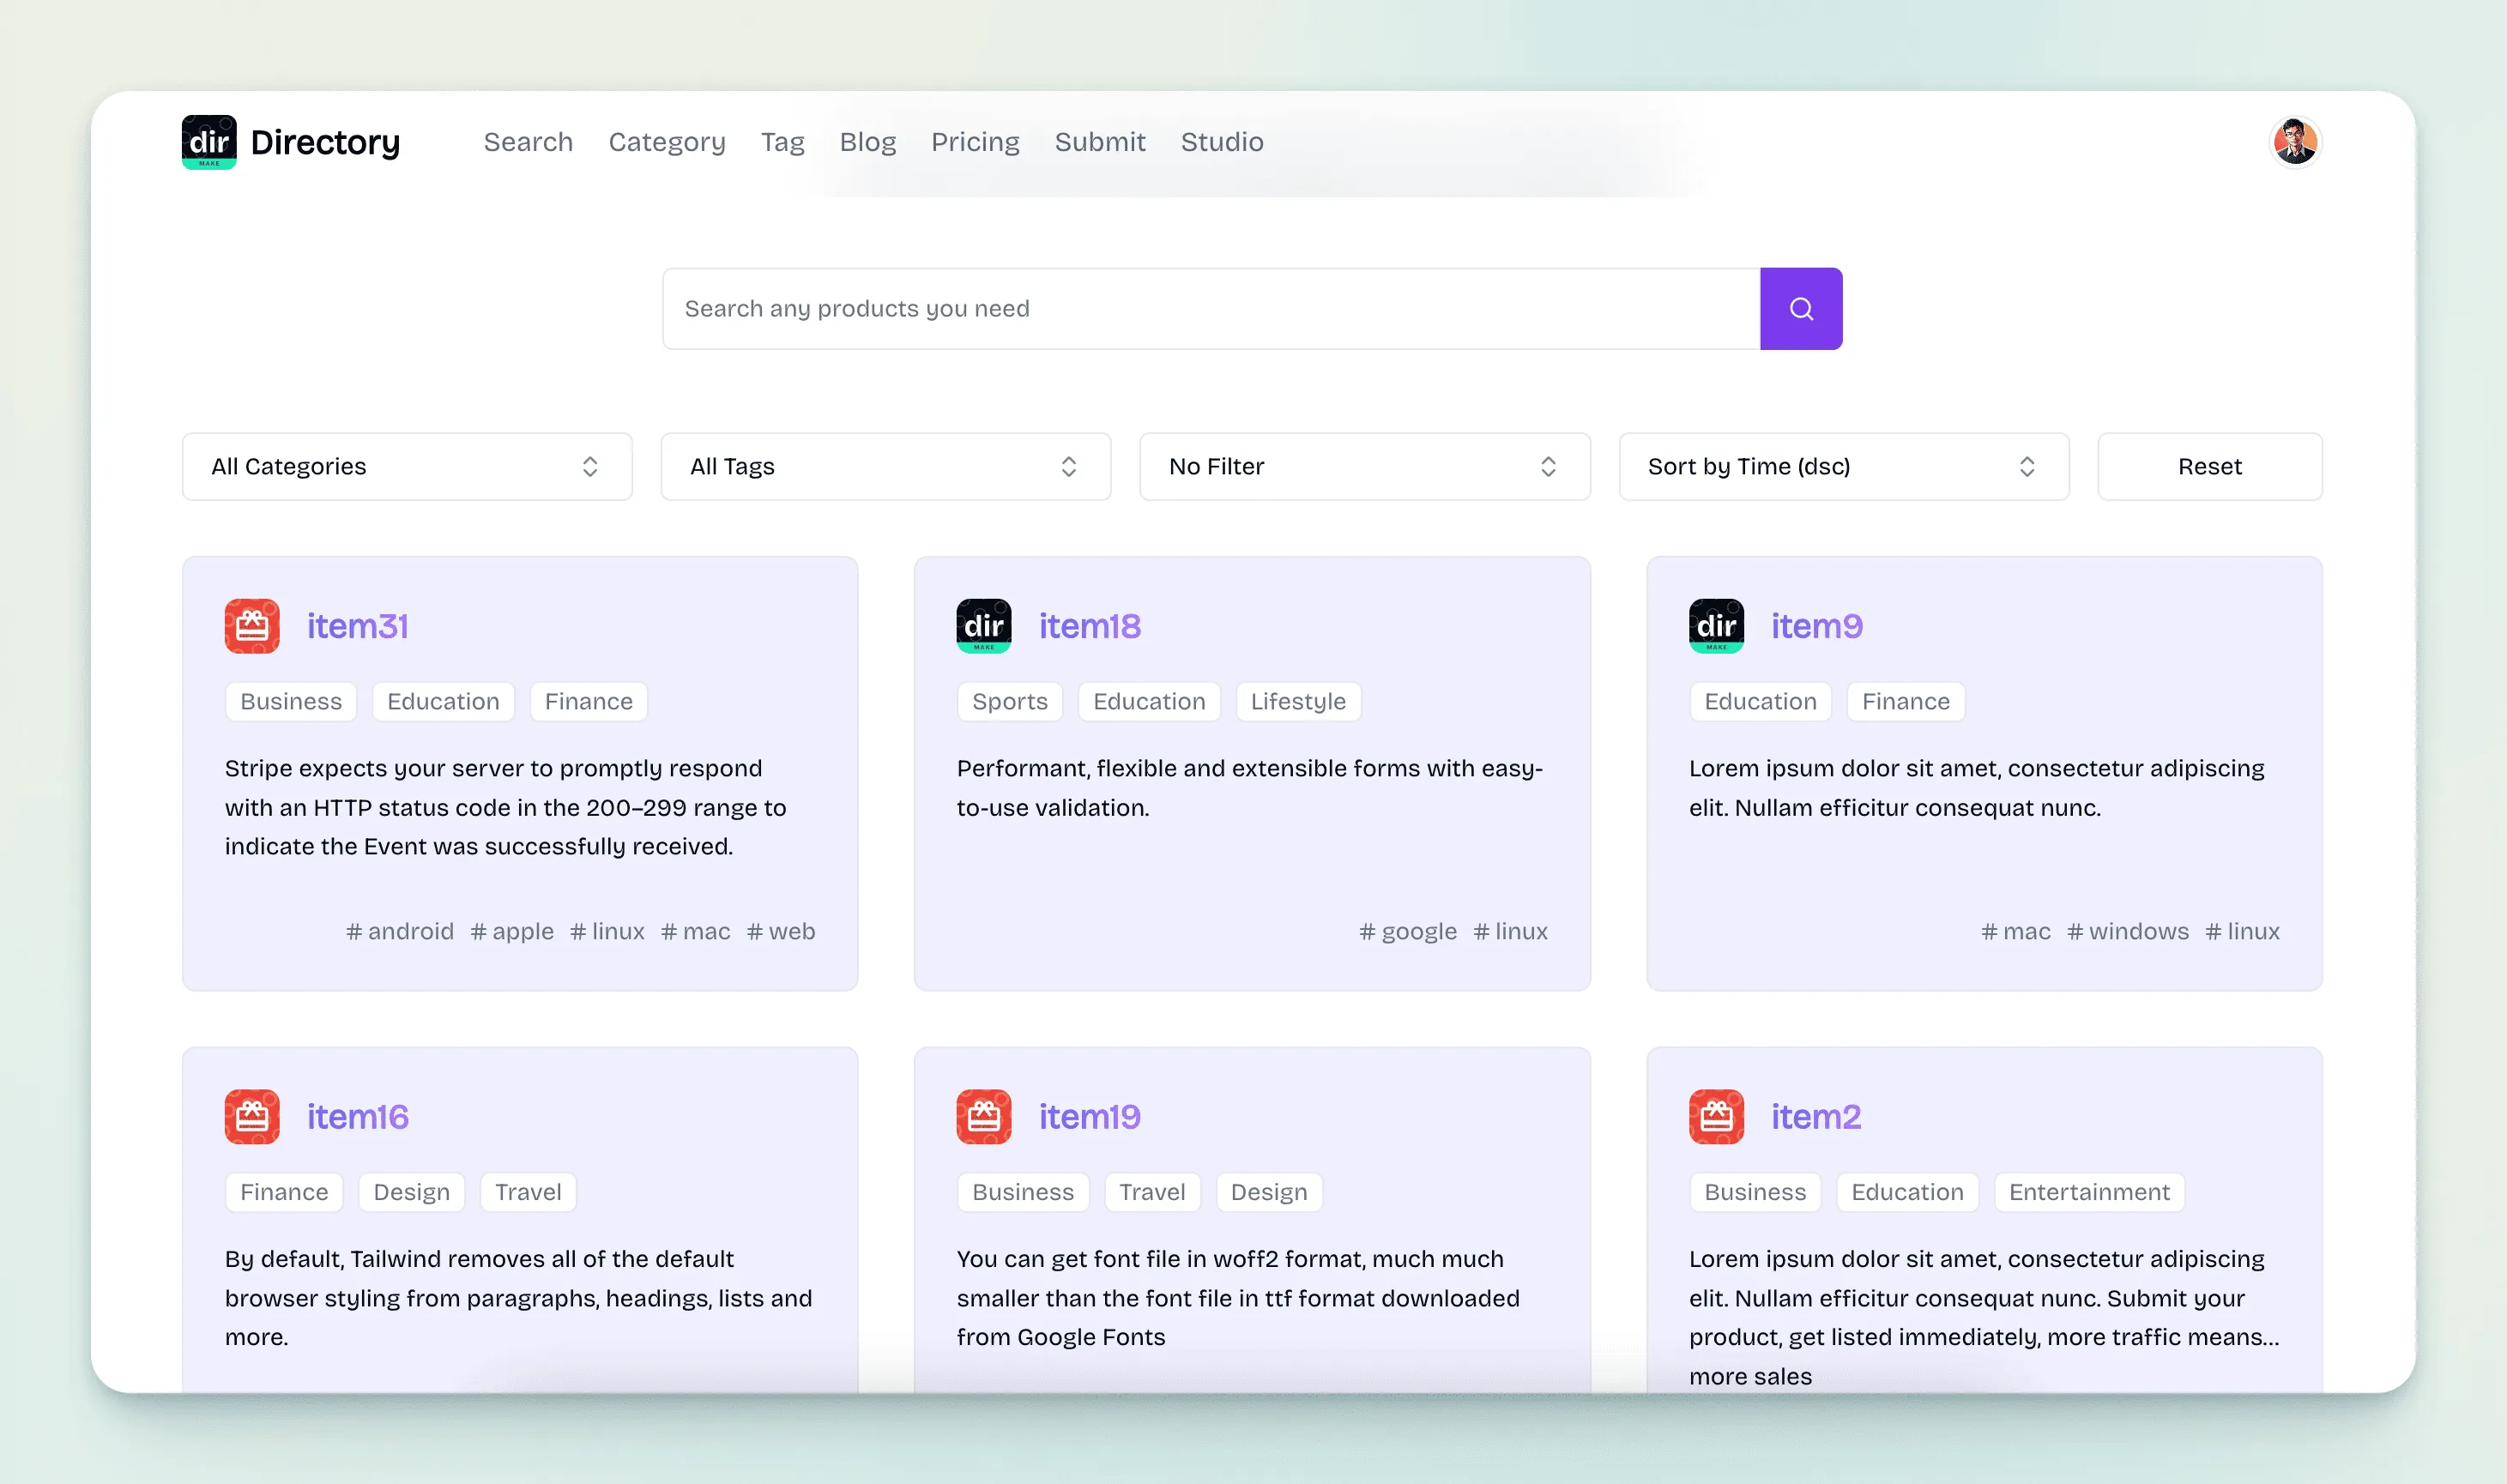Click the #android tag on item31

click(x=400, y=931)
